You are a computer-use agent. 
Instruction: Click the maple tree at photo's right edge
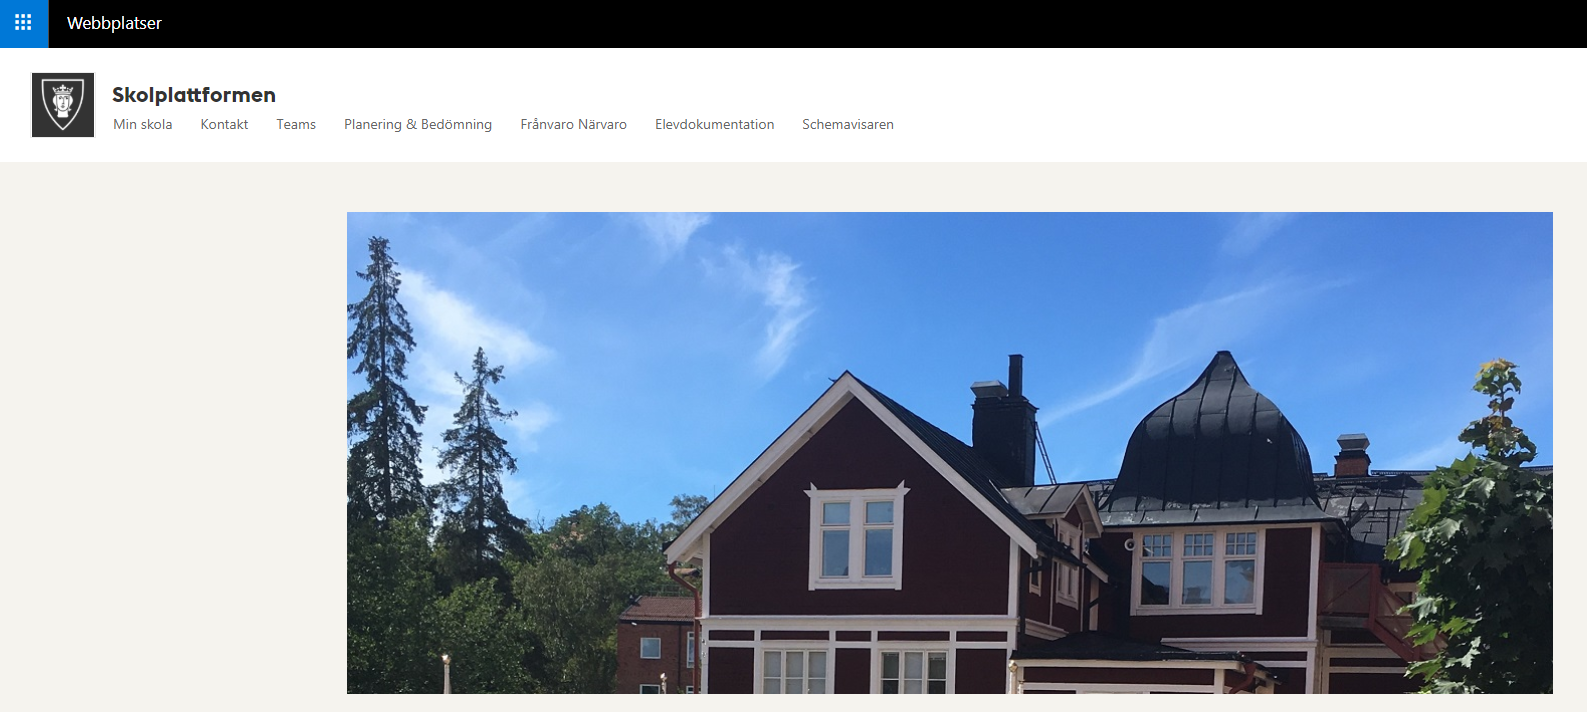1480,540
